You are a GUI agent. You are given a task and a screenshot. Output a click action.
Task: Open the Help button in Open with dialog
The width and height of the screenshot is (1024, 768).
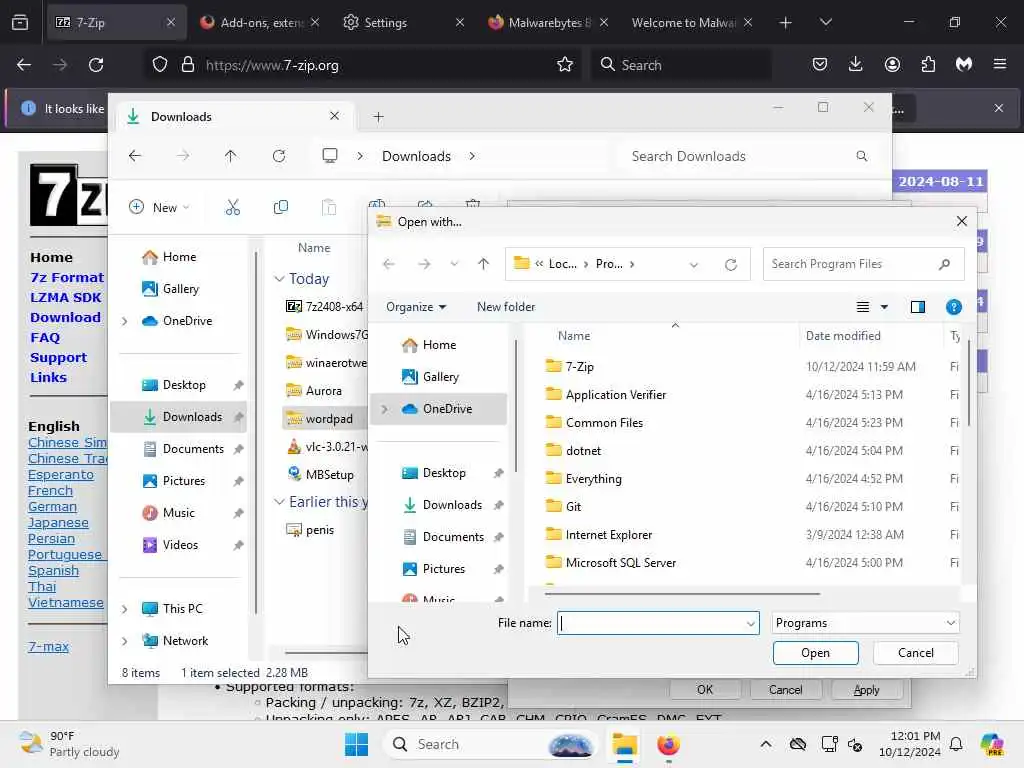tap(953, 307)
